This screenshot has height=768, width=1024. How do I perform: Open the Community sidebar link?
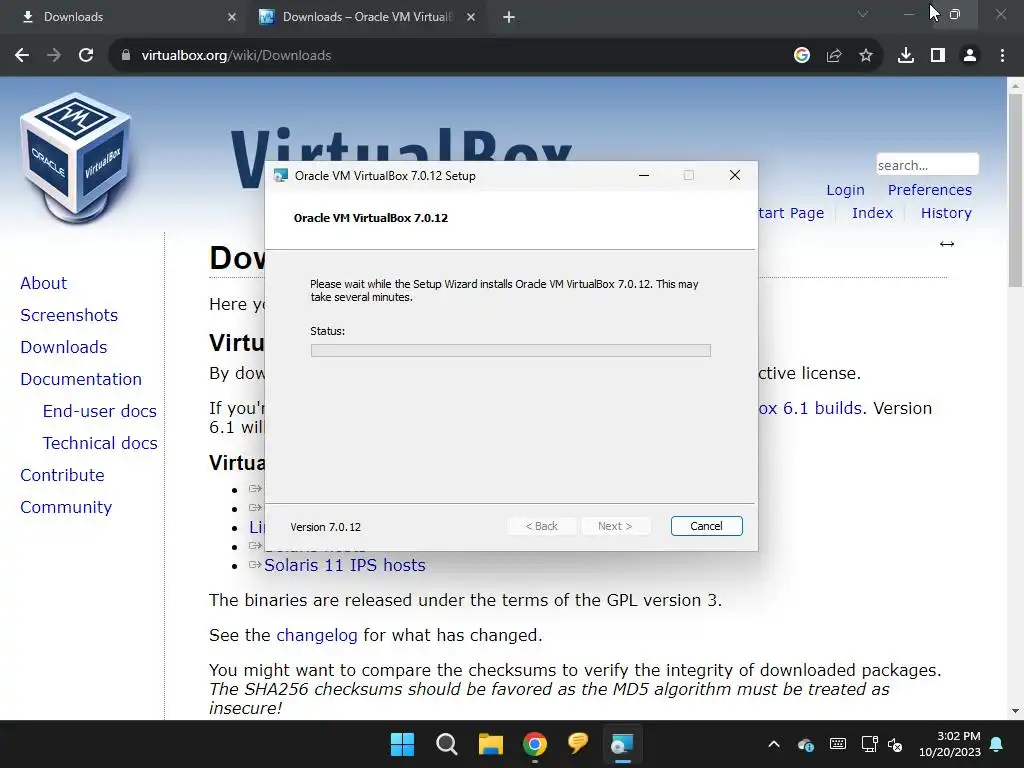(66, 507)
